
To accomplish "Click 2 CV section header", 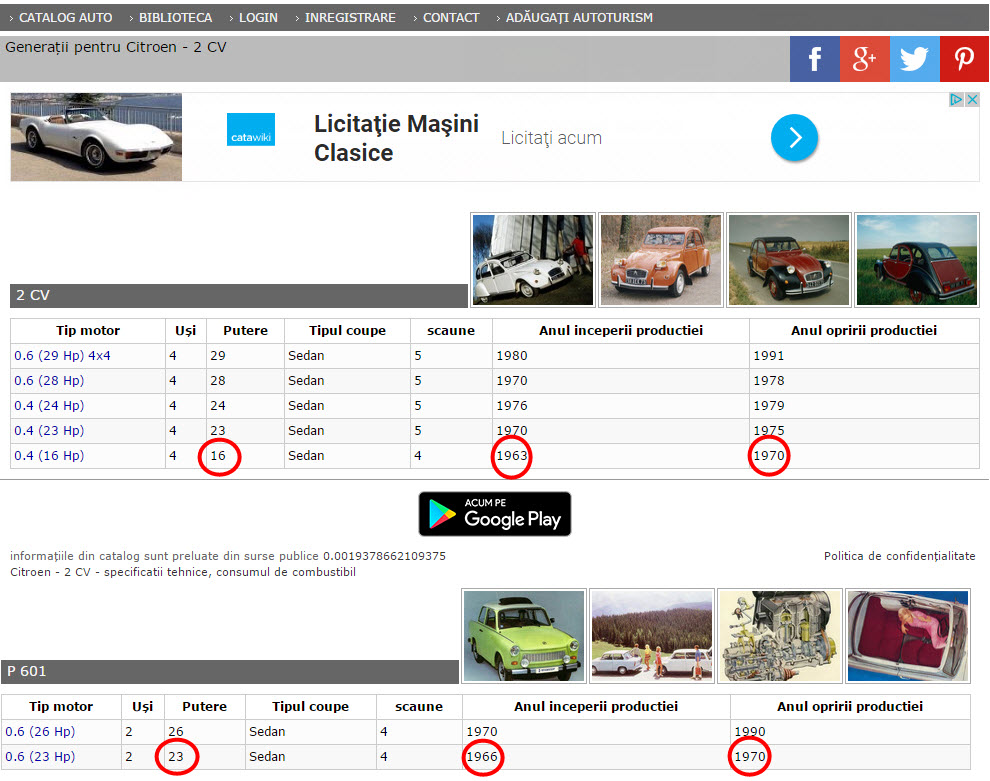I will 239,295.
